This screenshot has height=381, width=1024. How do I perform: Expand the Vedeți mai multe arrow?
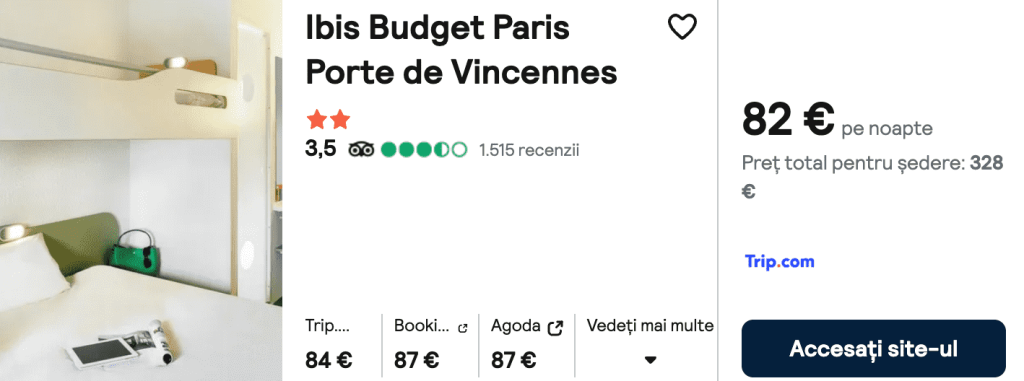[650, 359]
